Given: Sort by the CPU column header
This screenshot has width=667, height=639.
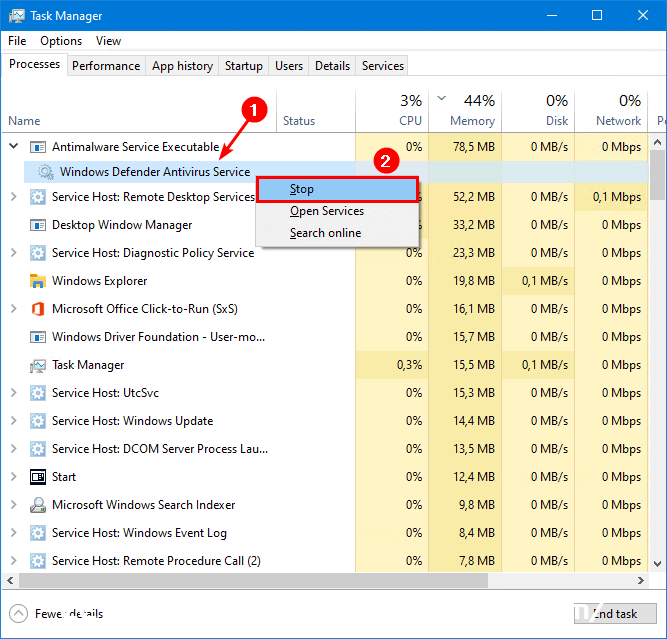Looking at the screenshot, I should point(392,111).
